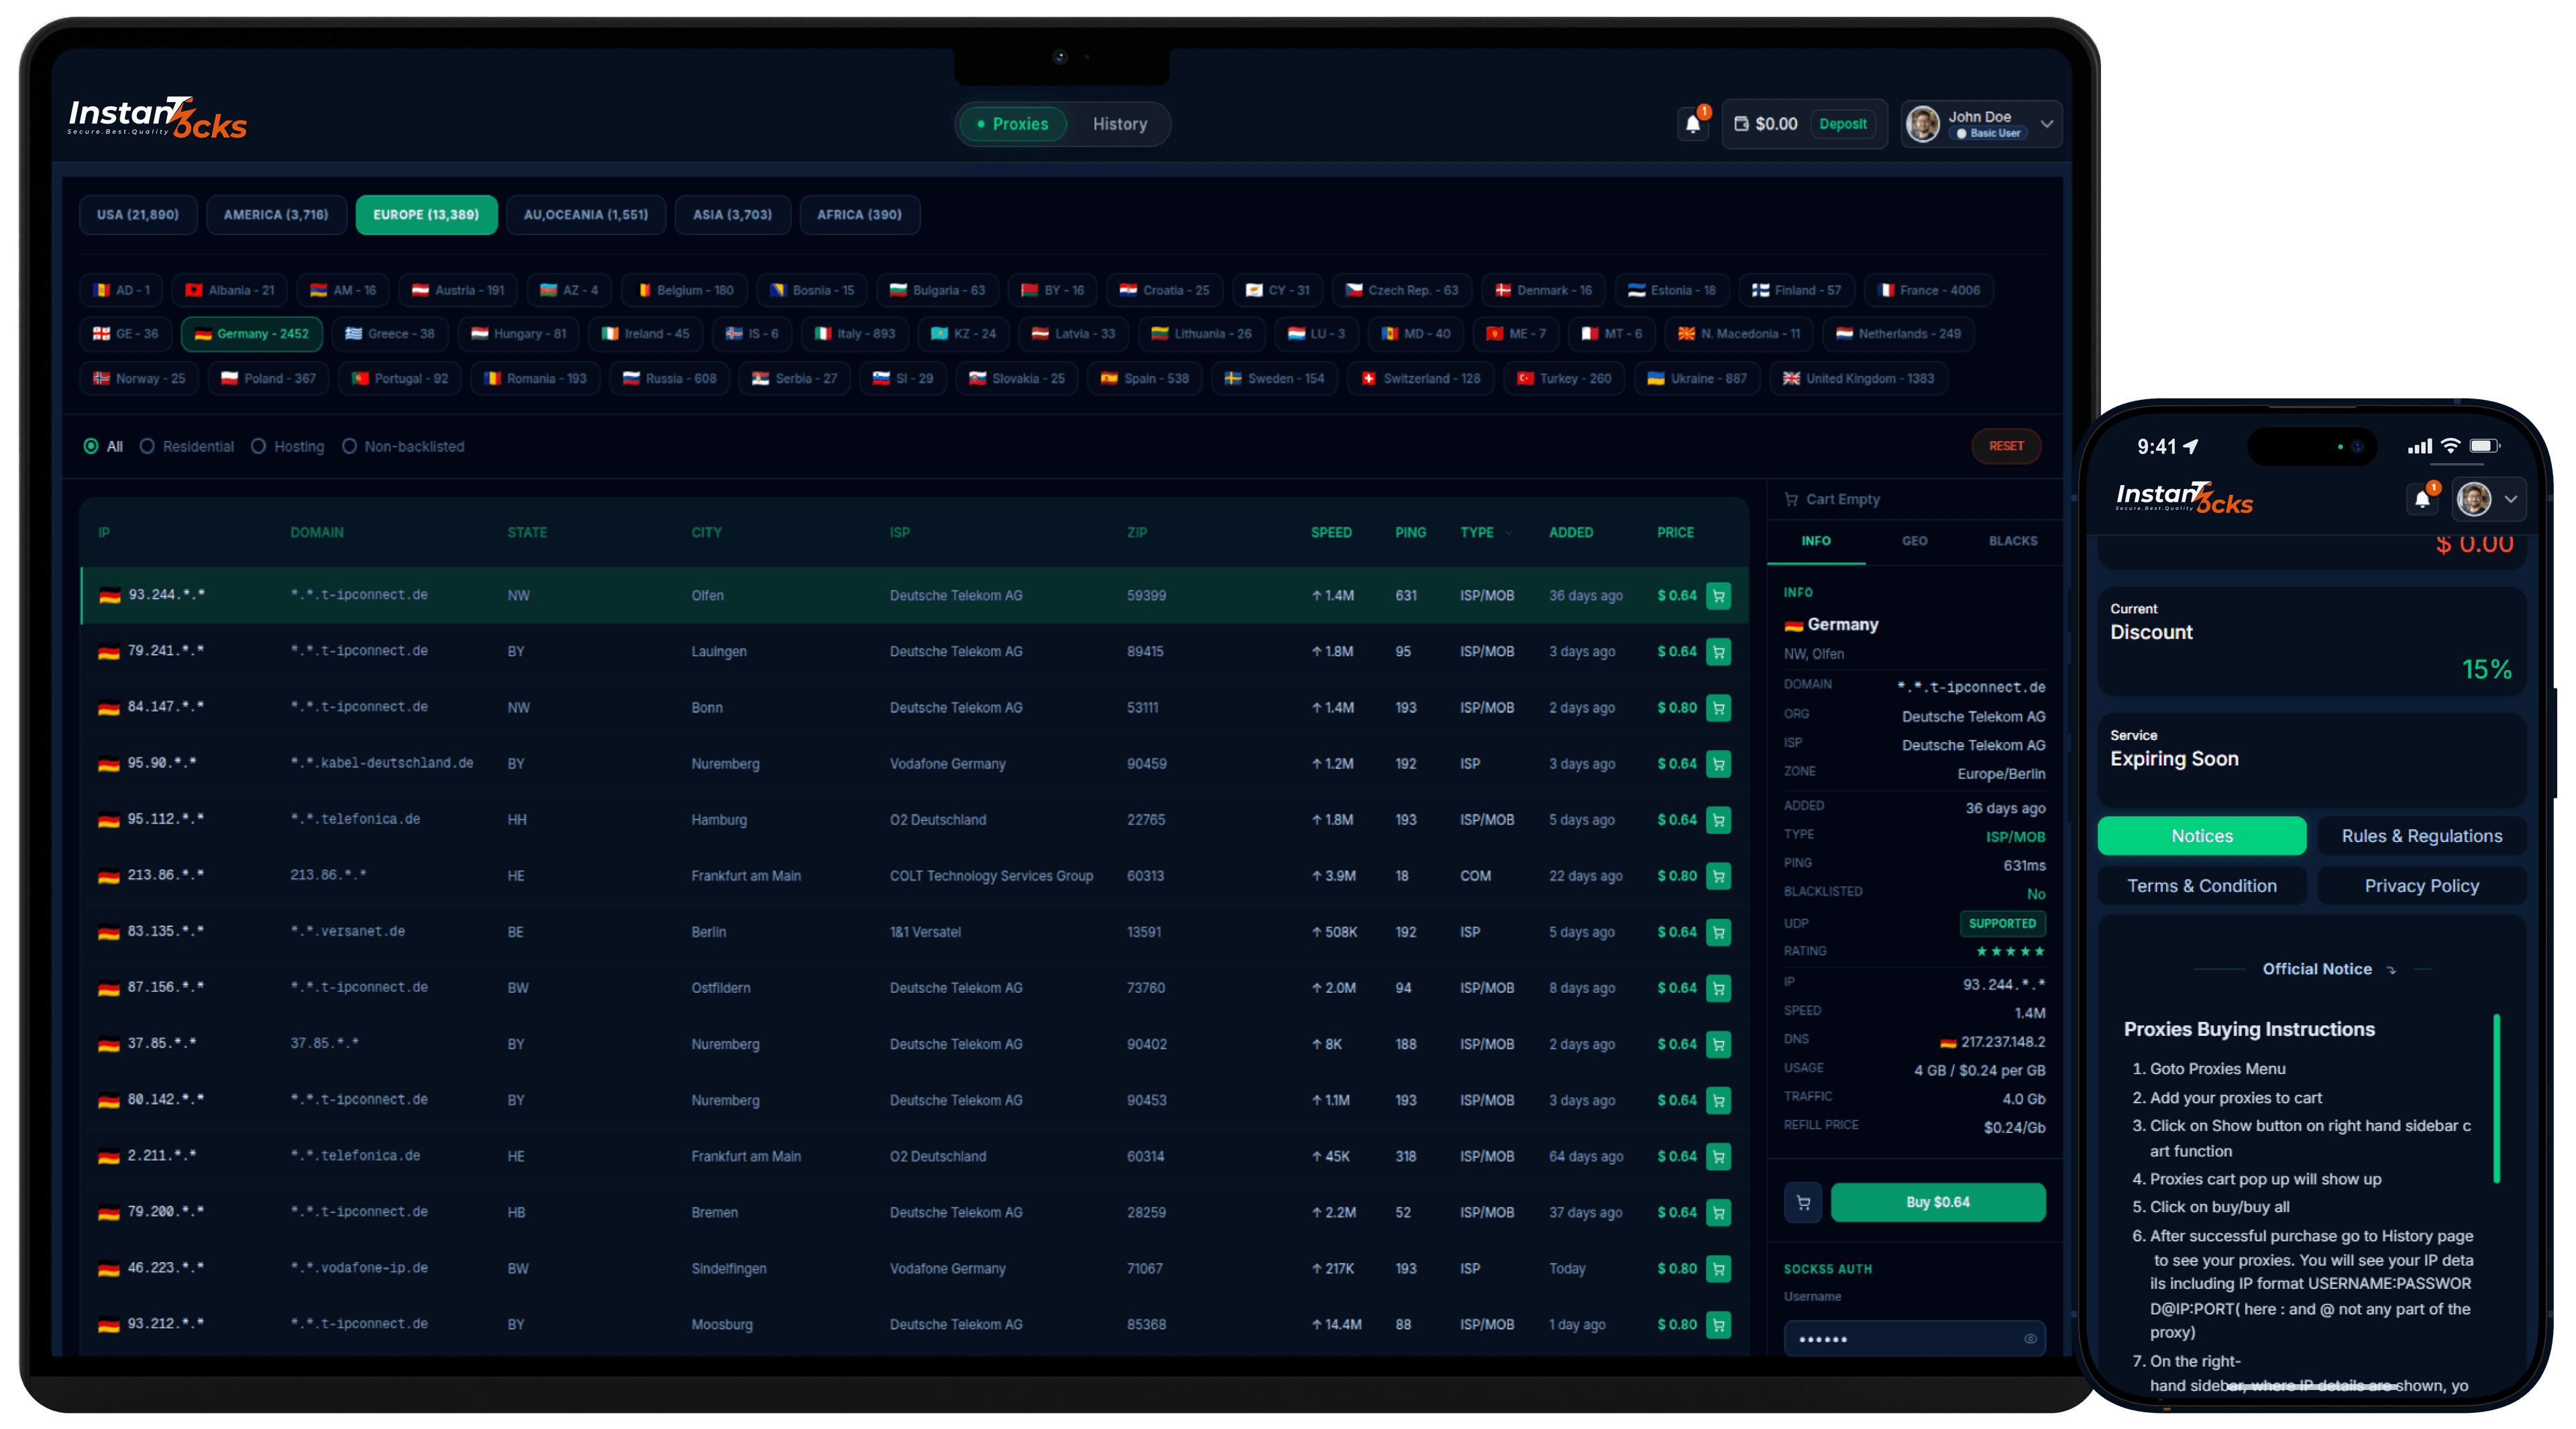
Task: Add proxy 93.212.*.* to cart
Action: [1718, 1325]
